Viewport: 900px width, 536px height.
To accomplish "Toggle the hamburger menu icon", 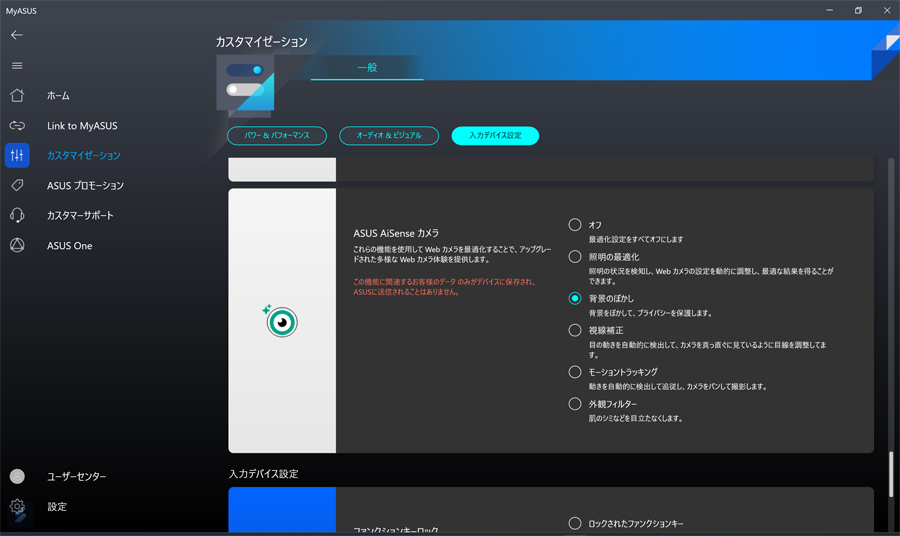I will pos(17,65).
